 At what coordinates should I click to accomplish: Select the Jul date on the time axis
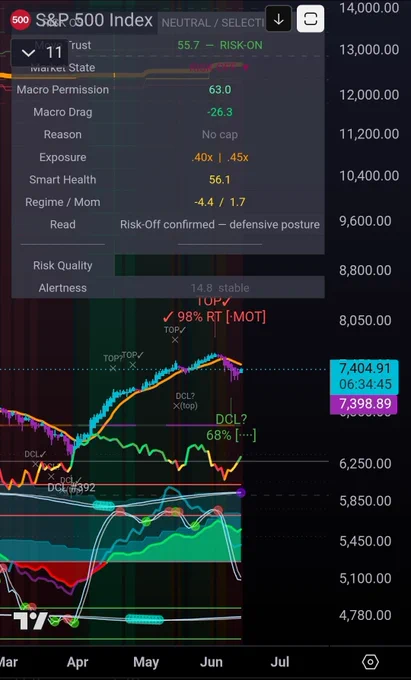click(280, 662)
